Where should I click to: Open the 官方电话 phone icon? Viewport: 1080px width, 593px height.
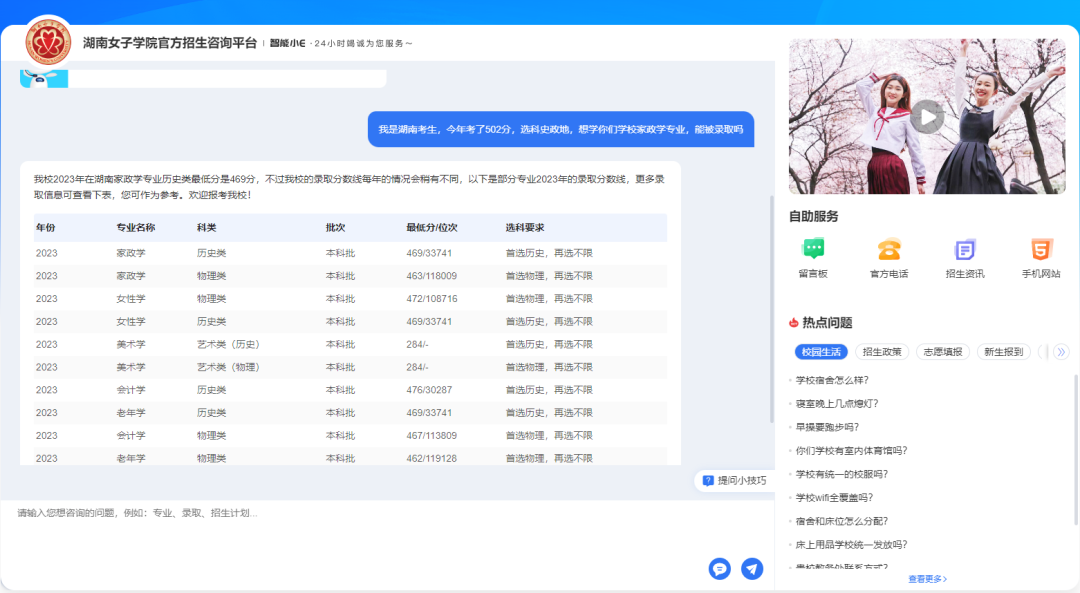(x=889, y=250)
